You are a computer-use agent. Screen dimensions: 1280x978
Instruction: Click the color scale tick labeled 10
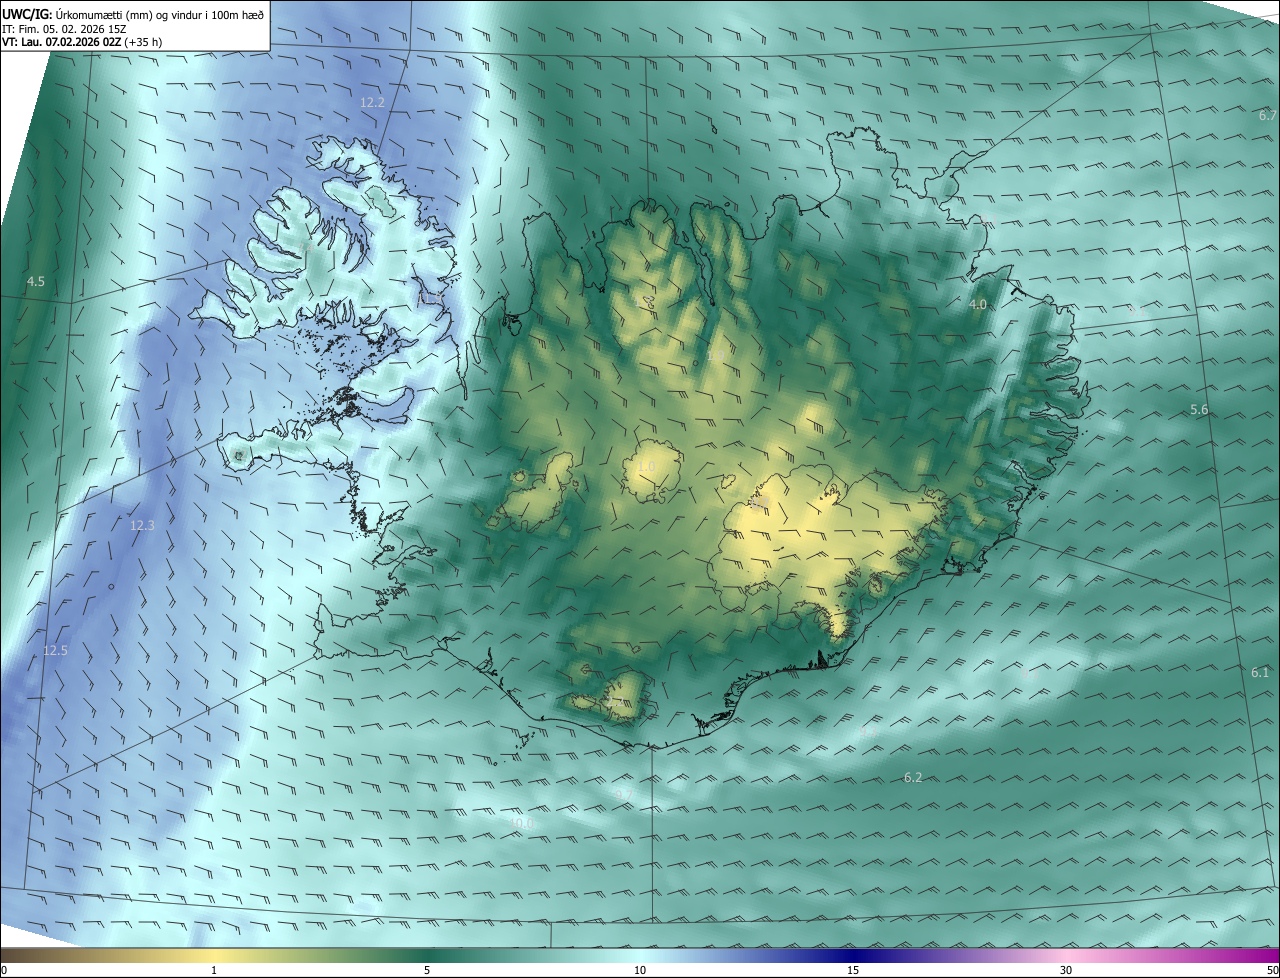point(640,970)
